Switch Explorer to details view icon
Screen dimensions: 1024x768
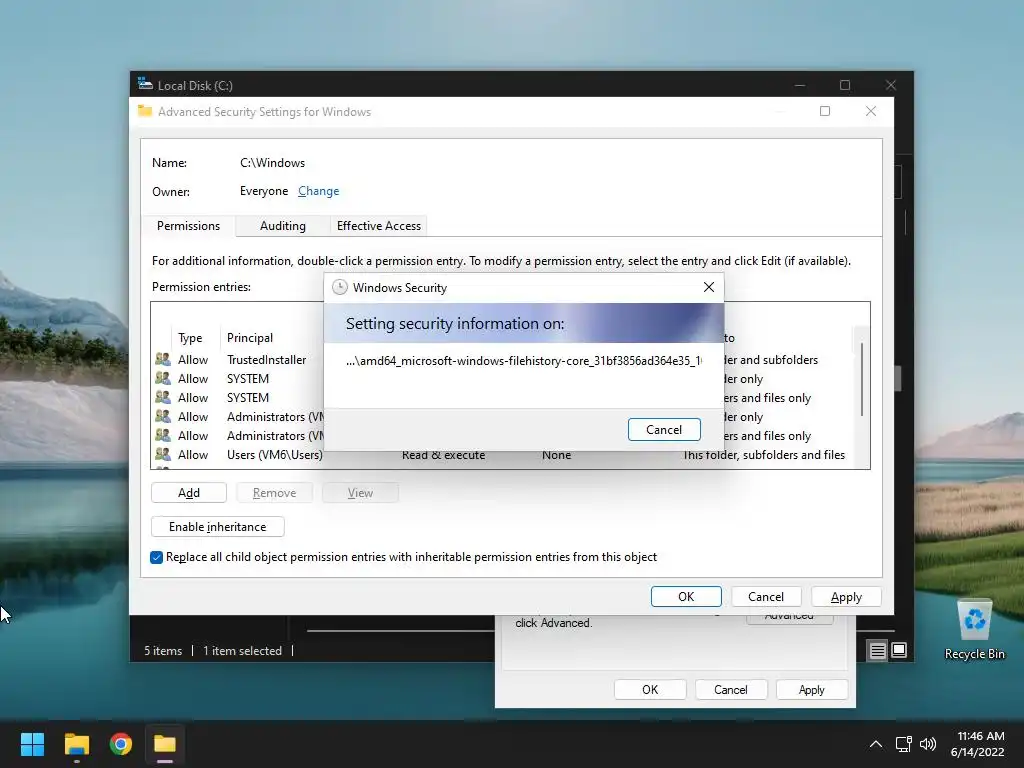click(x=877, y=650)
